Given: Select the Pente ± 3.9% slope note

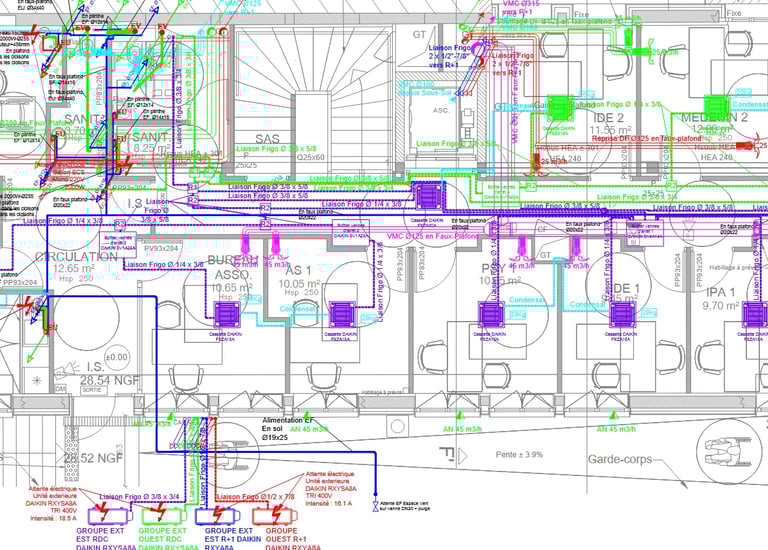Looking at the screenshot, I should pos(519,454).
